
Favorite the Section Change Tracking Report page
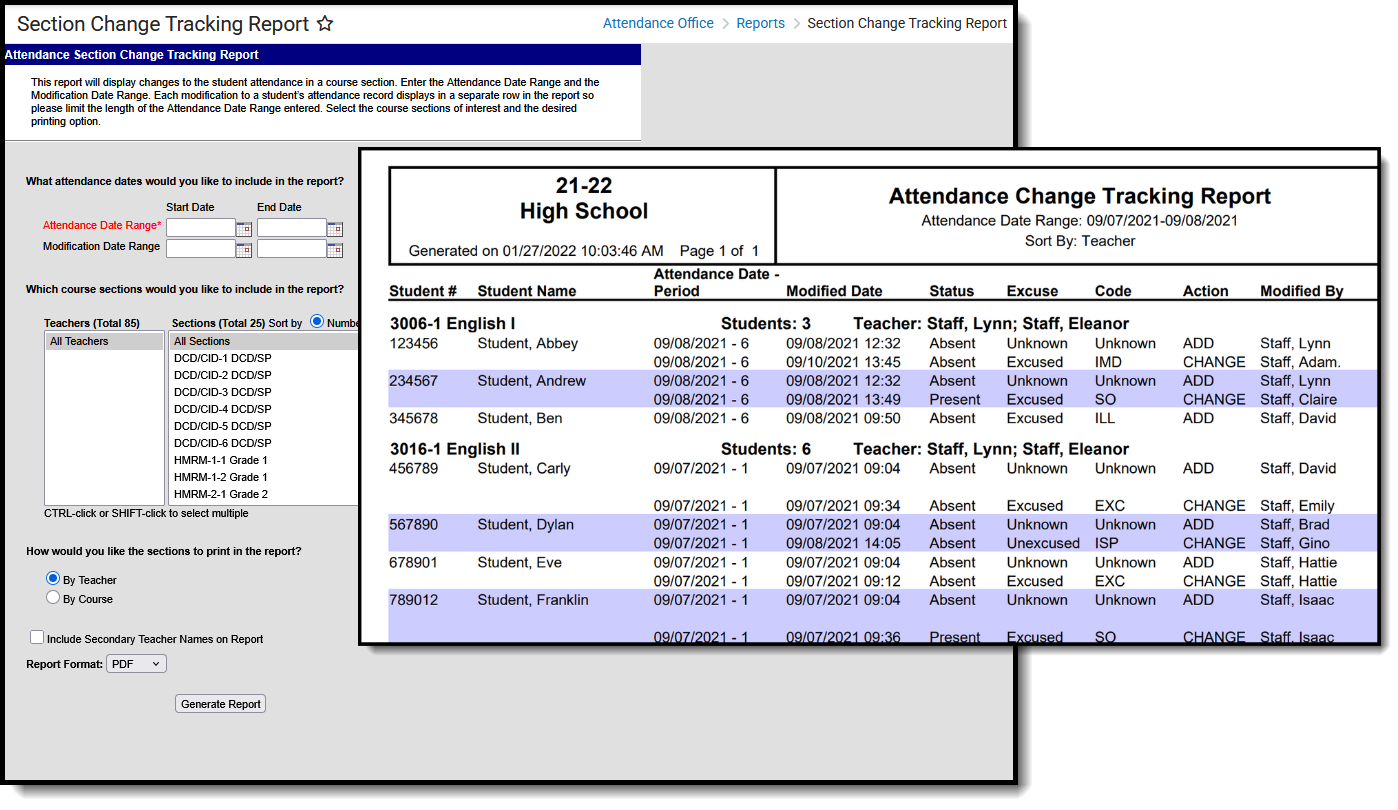tap(325, 23)
